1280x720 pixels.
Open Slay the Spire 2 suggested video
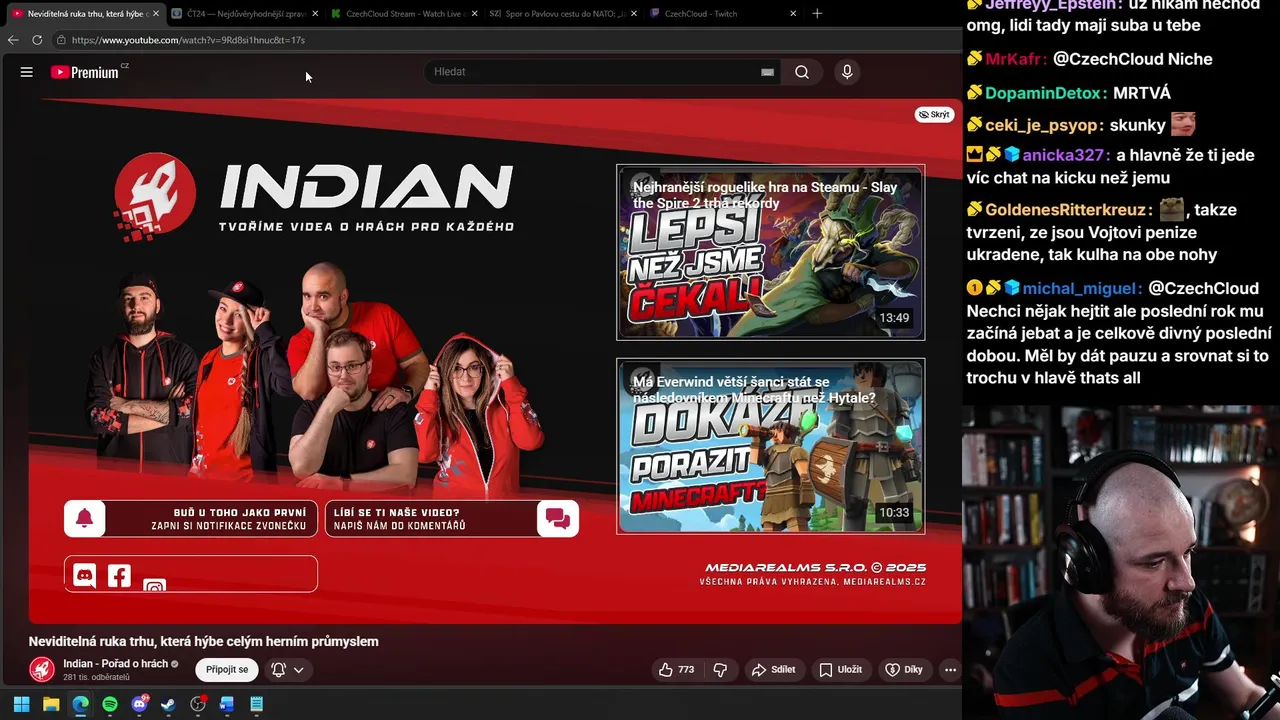(770, 252)
